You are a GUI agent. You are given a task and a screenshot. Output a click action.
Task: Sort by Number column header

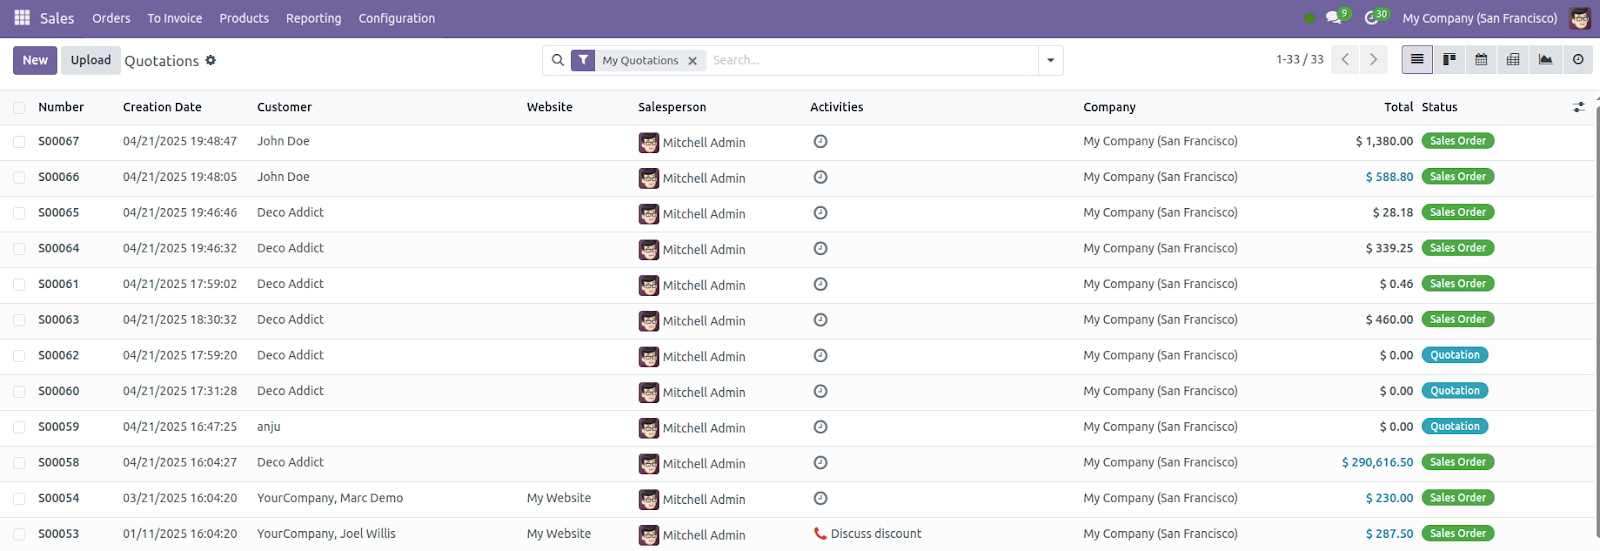coord(61,107)
